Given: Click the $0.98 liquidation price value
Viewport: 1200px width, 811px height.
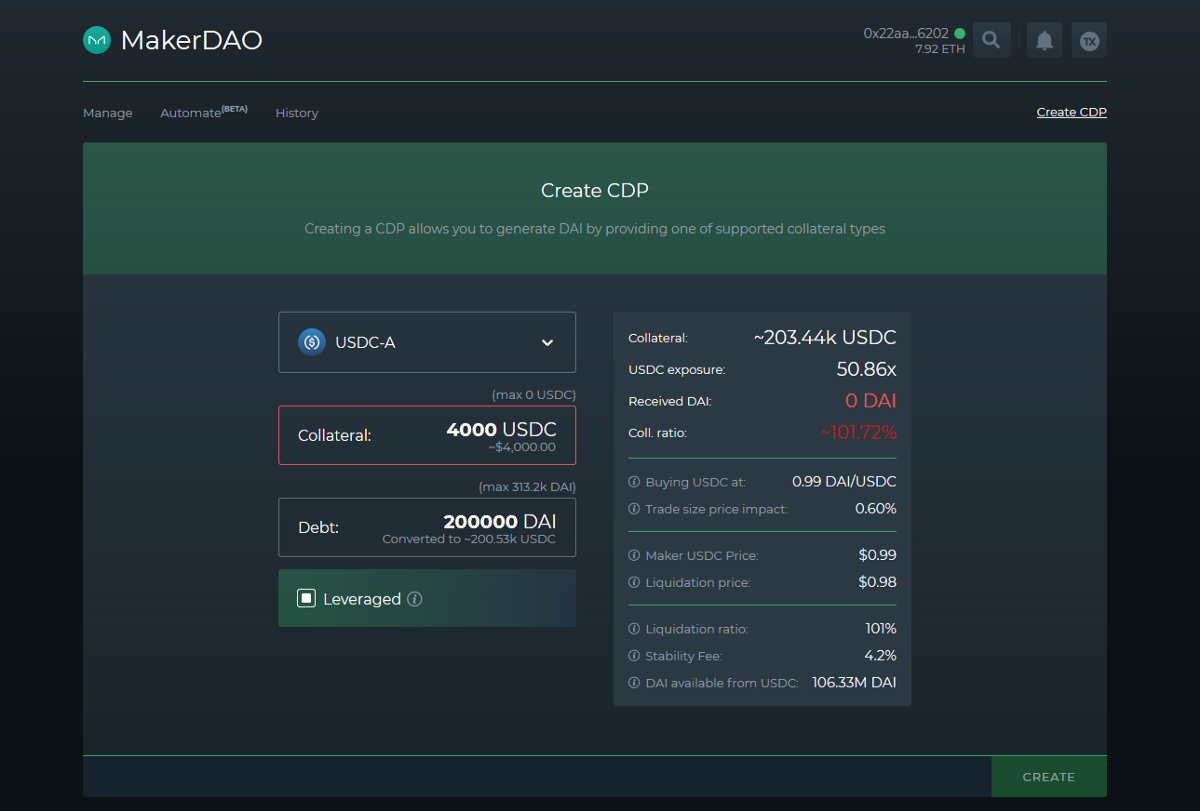Looking at the screenshot, I should pos(877,582).
